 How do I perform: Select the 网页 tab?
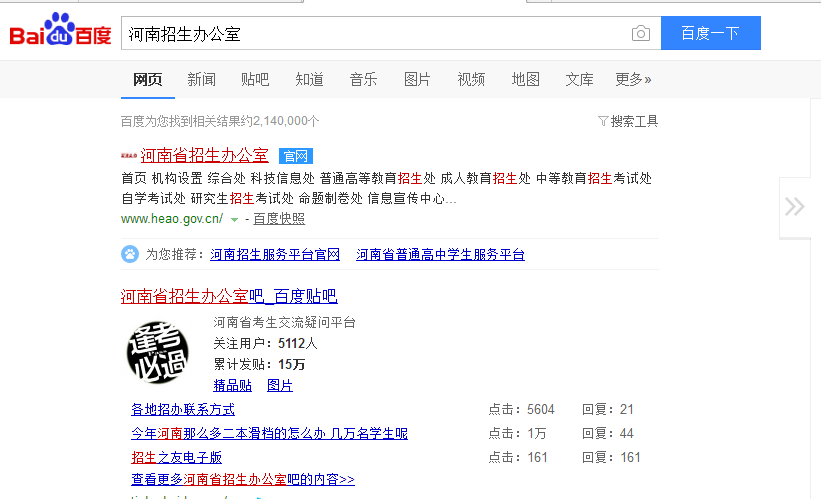click(x=148, y=80)
